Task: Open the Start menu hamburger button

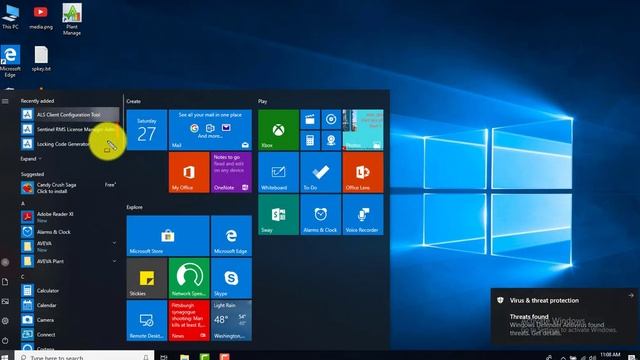Action: coord(5,101)
